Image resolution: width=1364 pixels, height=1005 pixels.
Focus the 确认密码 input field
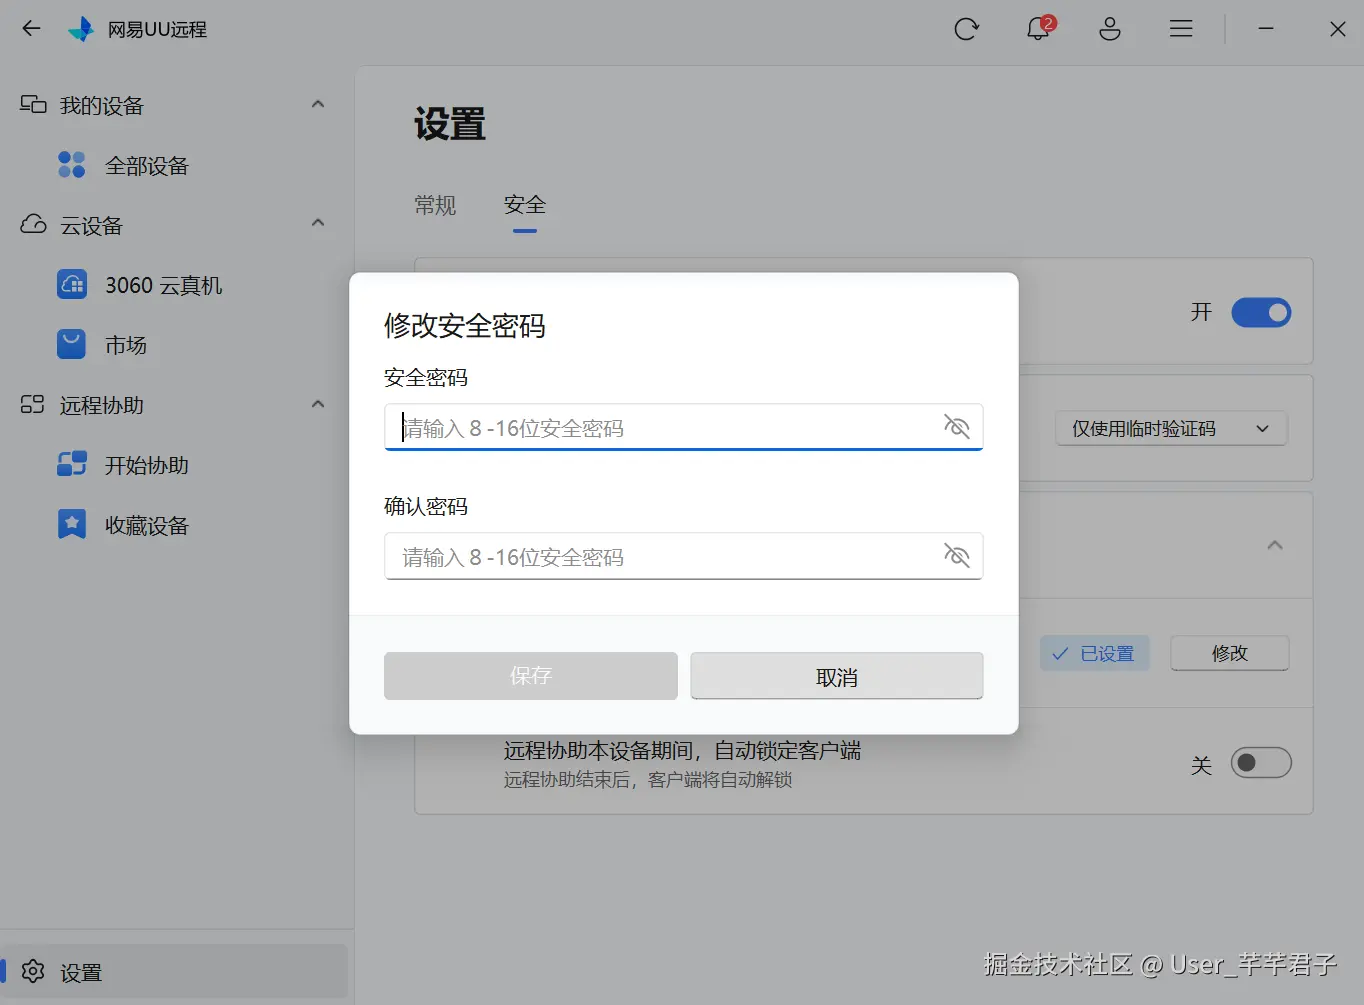click(x=684, y=556)
